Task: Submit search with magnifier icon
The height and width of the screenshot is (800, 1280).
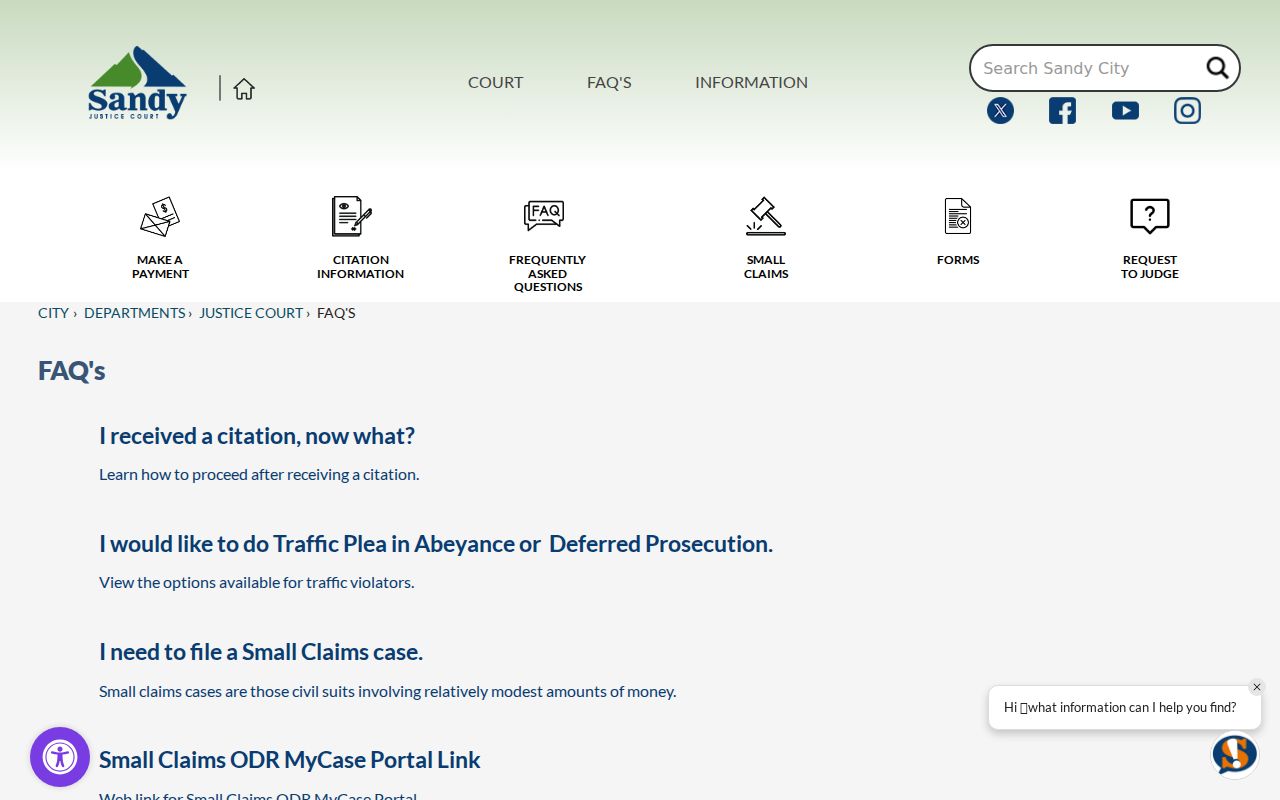Action: [x=1217, y=68]
